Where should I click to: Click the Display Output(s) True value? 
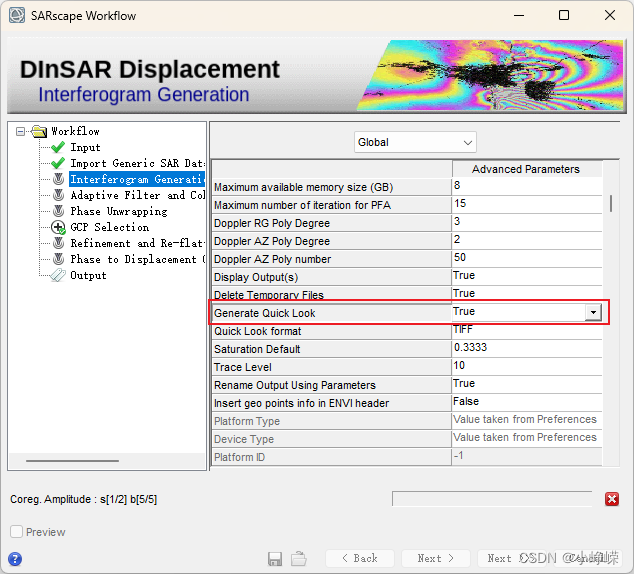click(x=526, y=276)
